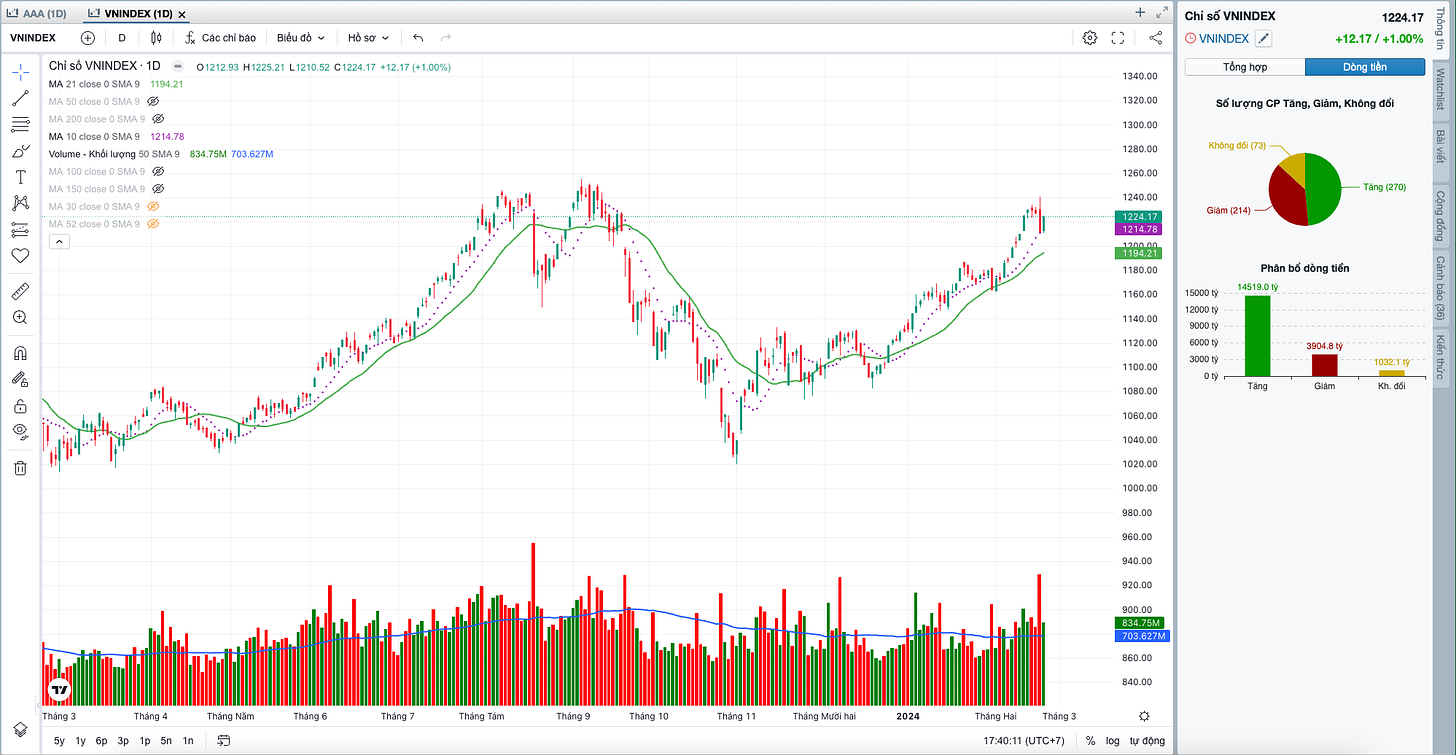The height and width of the screenshot is (755, 1456).
Task: Open the Biểu đồ dropdown
Action: [x=301, y=38]
